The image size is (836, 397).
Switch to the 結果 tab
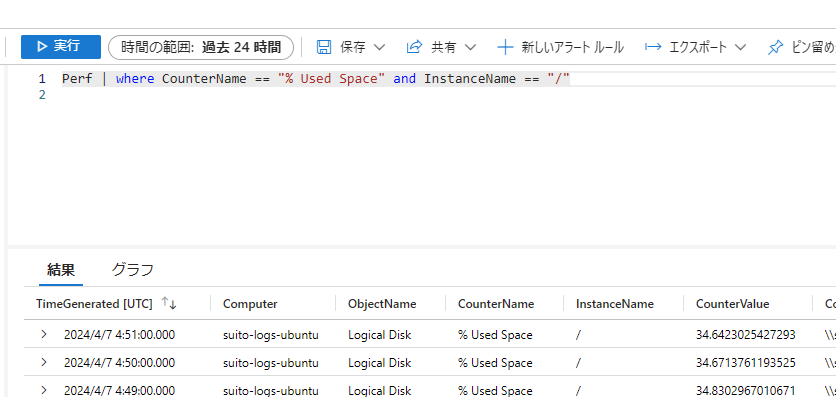[61, 270]
